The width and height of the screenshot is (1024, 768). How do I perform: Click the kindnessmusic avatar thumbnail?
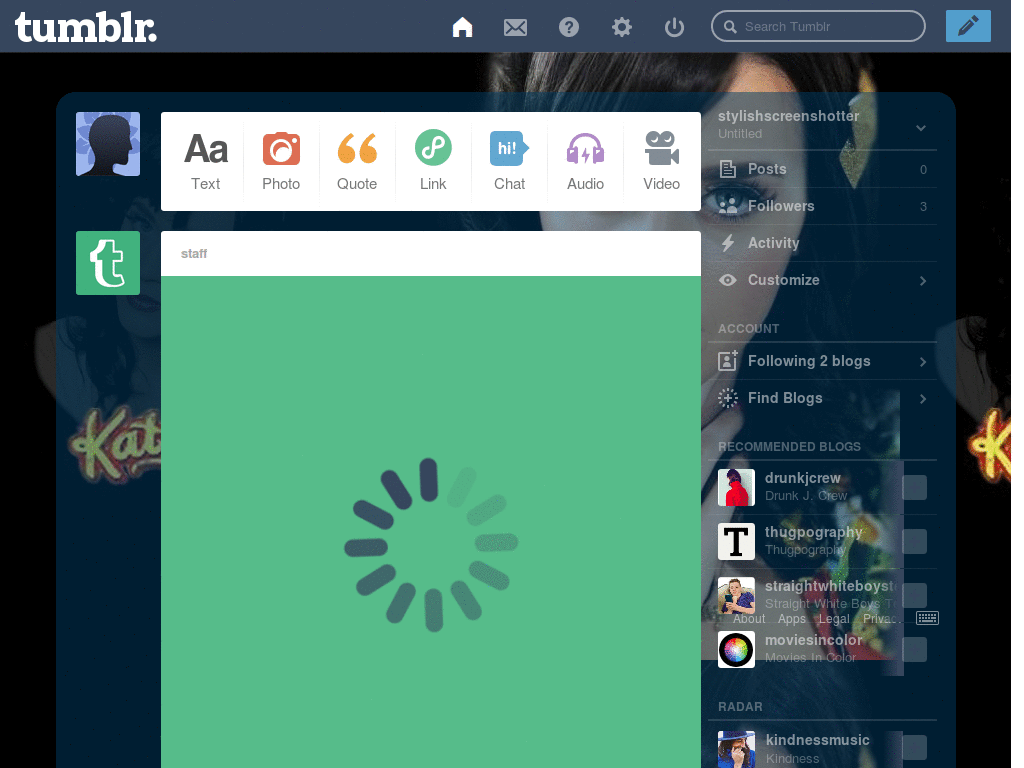pos(736,749)
